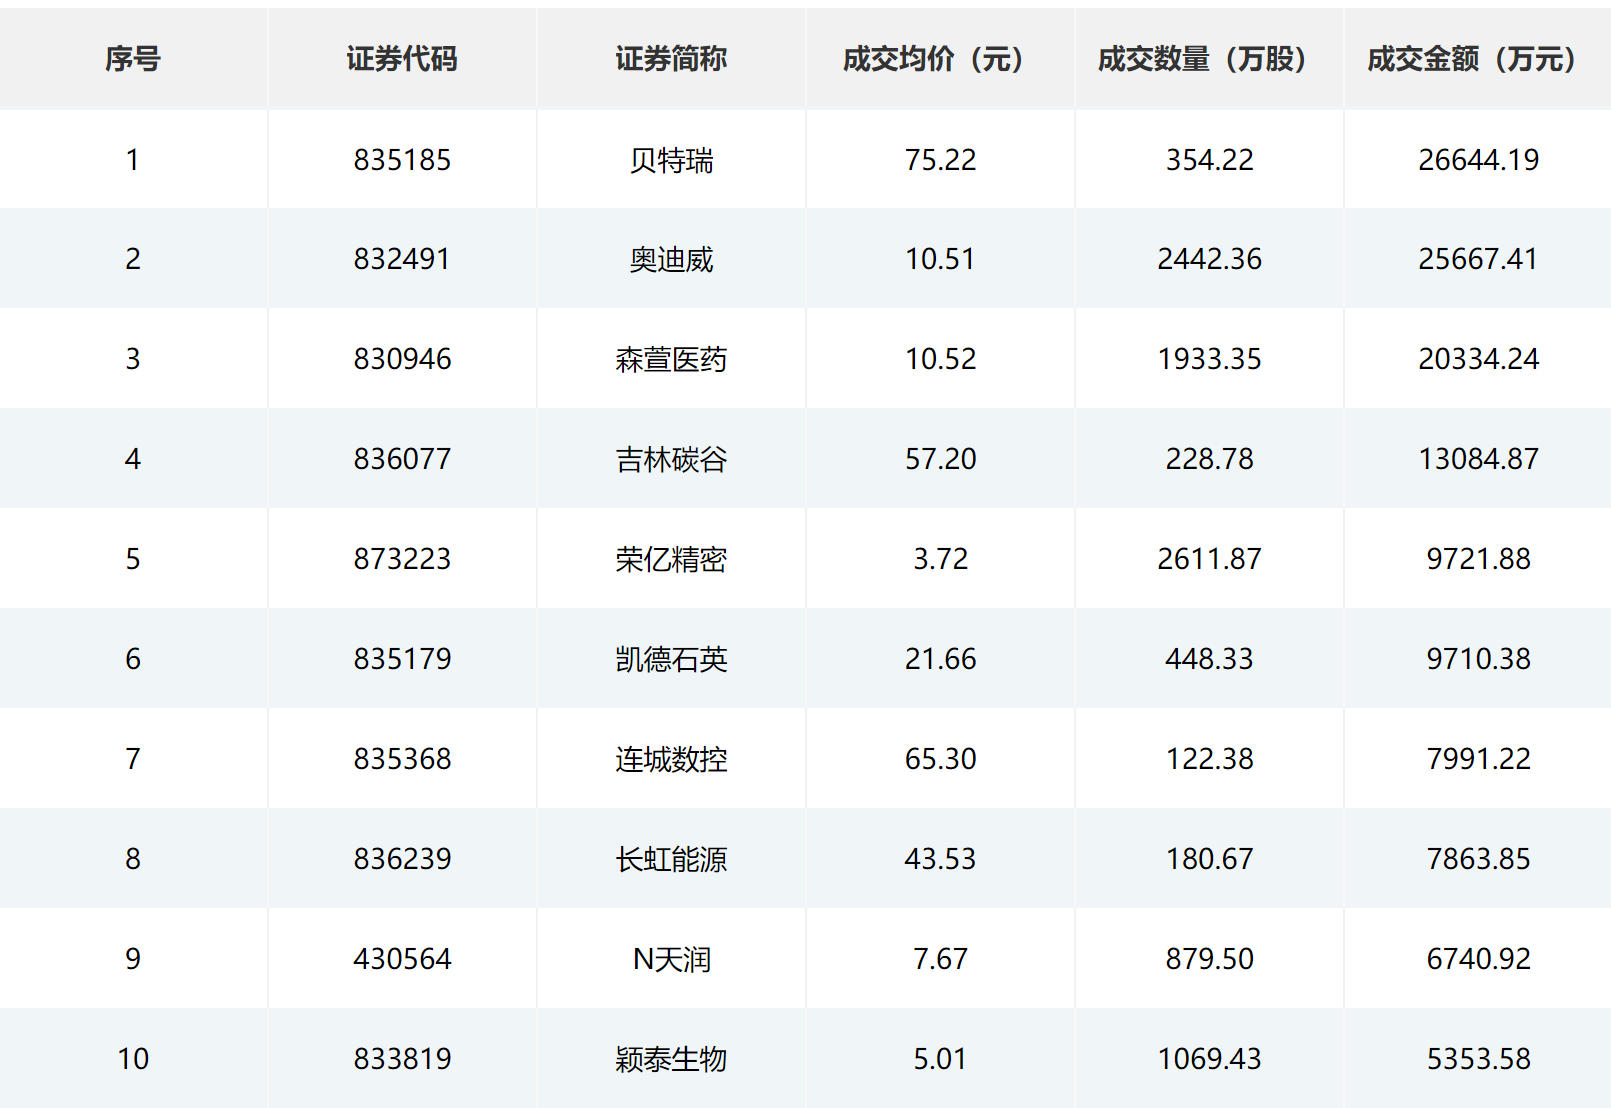
Task: Click average price 21.66
Action: pos(940,659)
